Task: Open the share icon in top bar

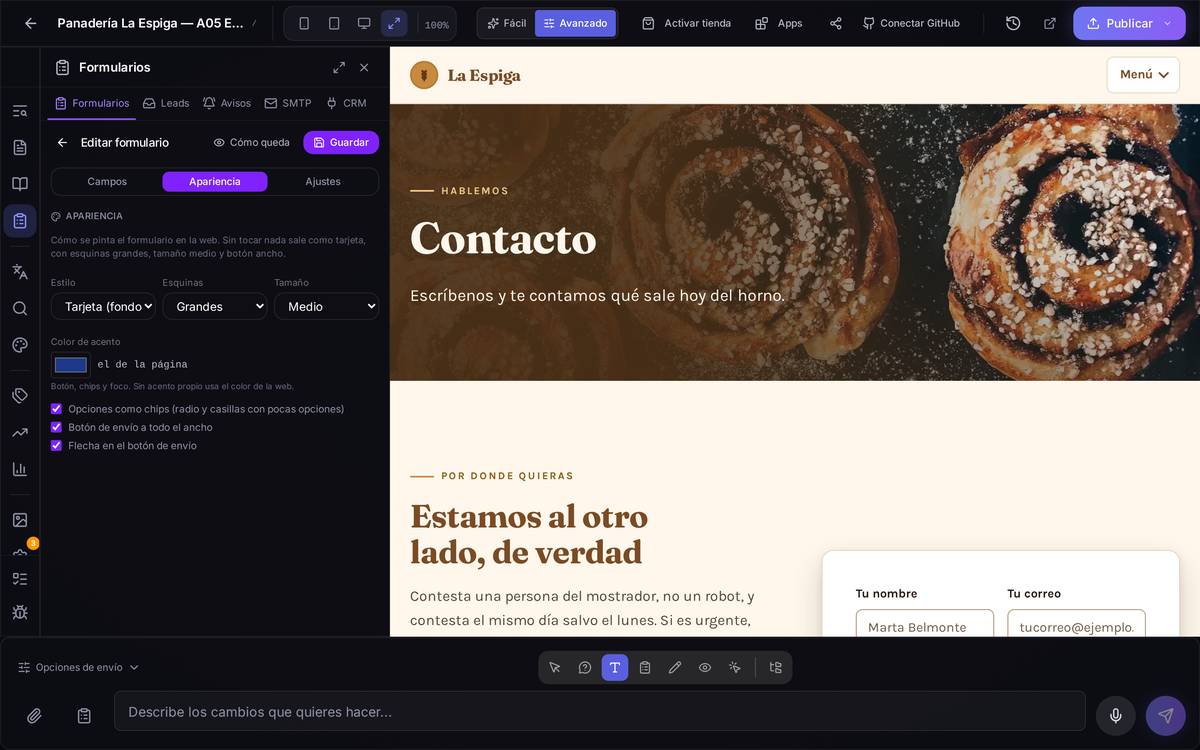Action: tap(836, 23)
